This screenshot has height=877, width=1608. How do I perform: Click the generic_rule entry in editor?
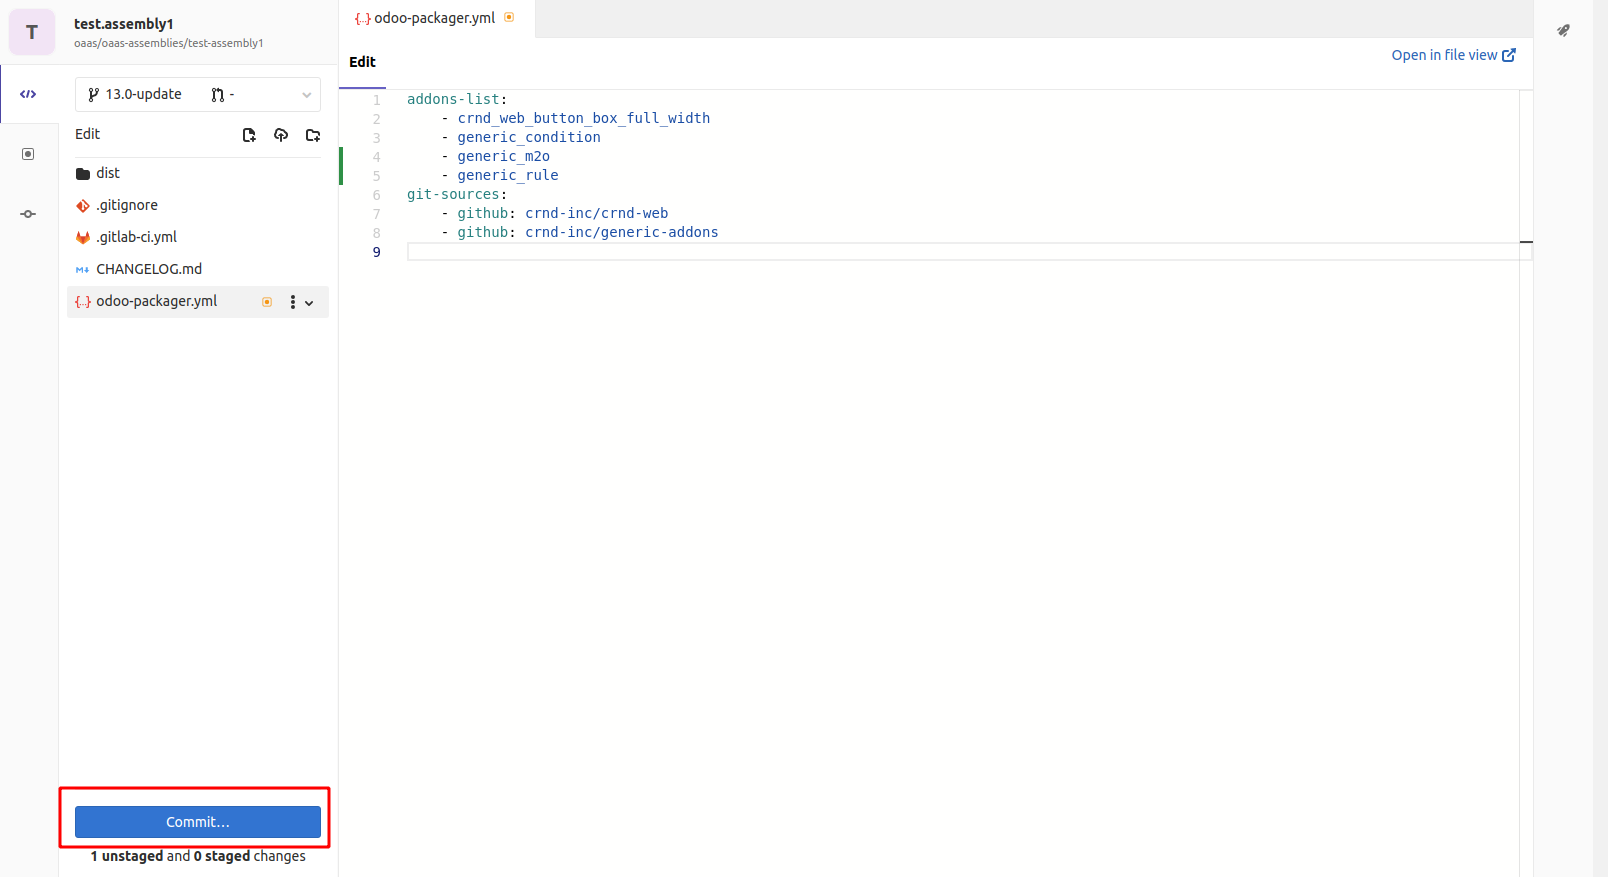coord(508,175)
